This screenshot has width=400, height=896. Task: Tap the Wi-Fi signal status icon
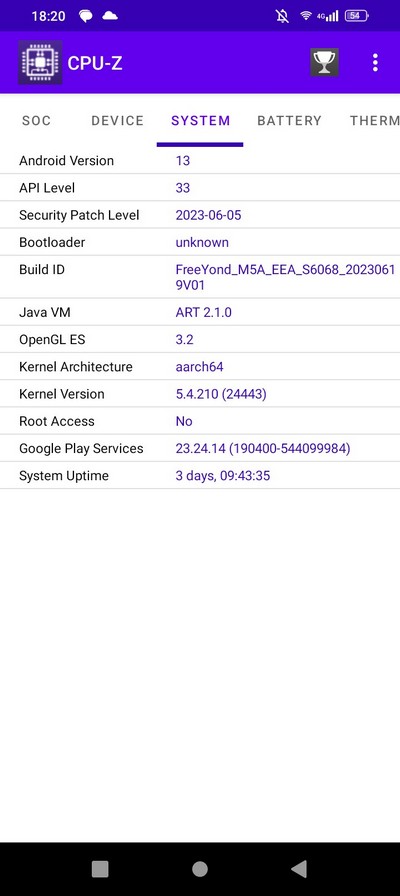306,16
